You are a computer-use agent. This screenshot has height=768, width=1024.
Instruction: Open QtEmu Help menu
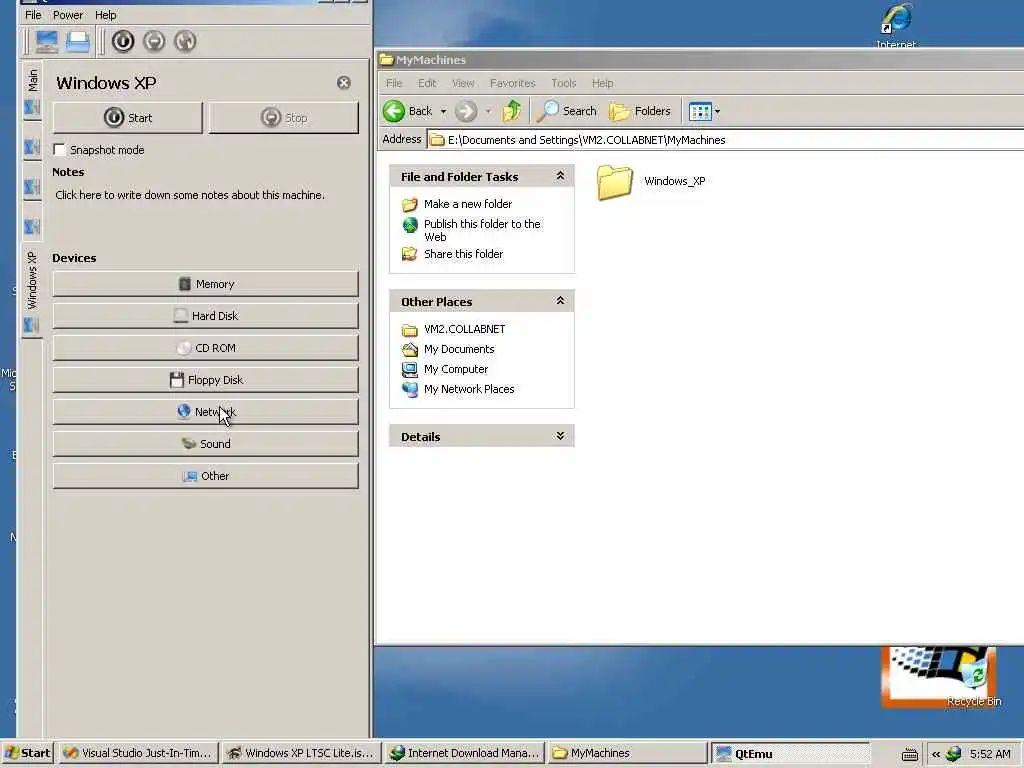pos(106,15)
